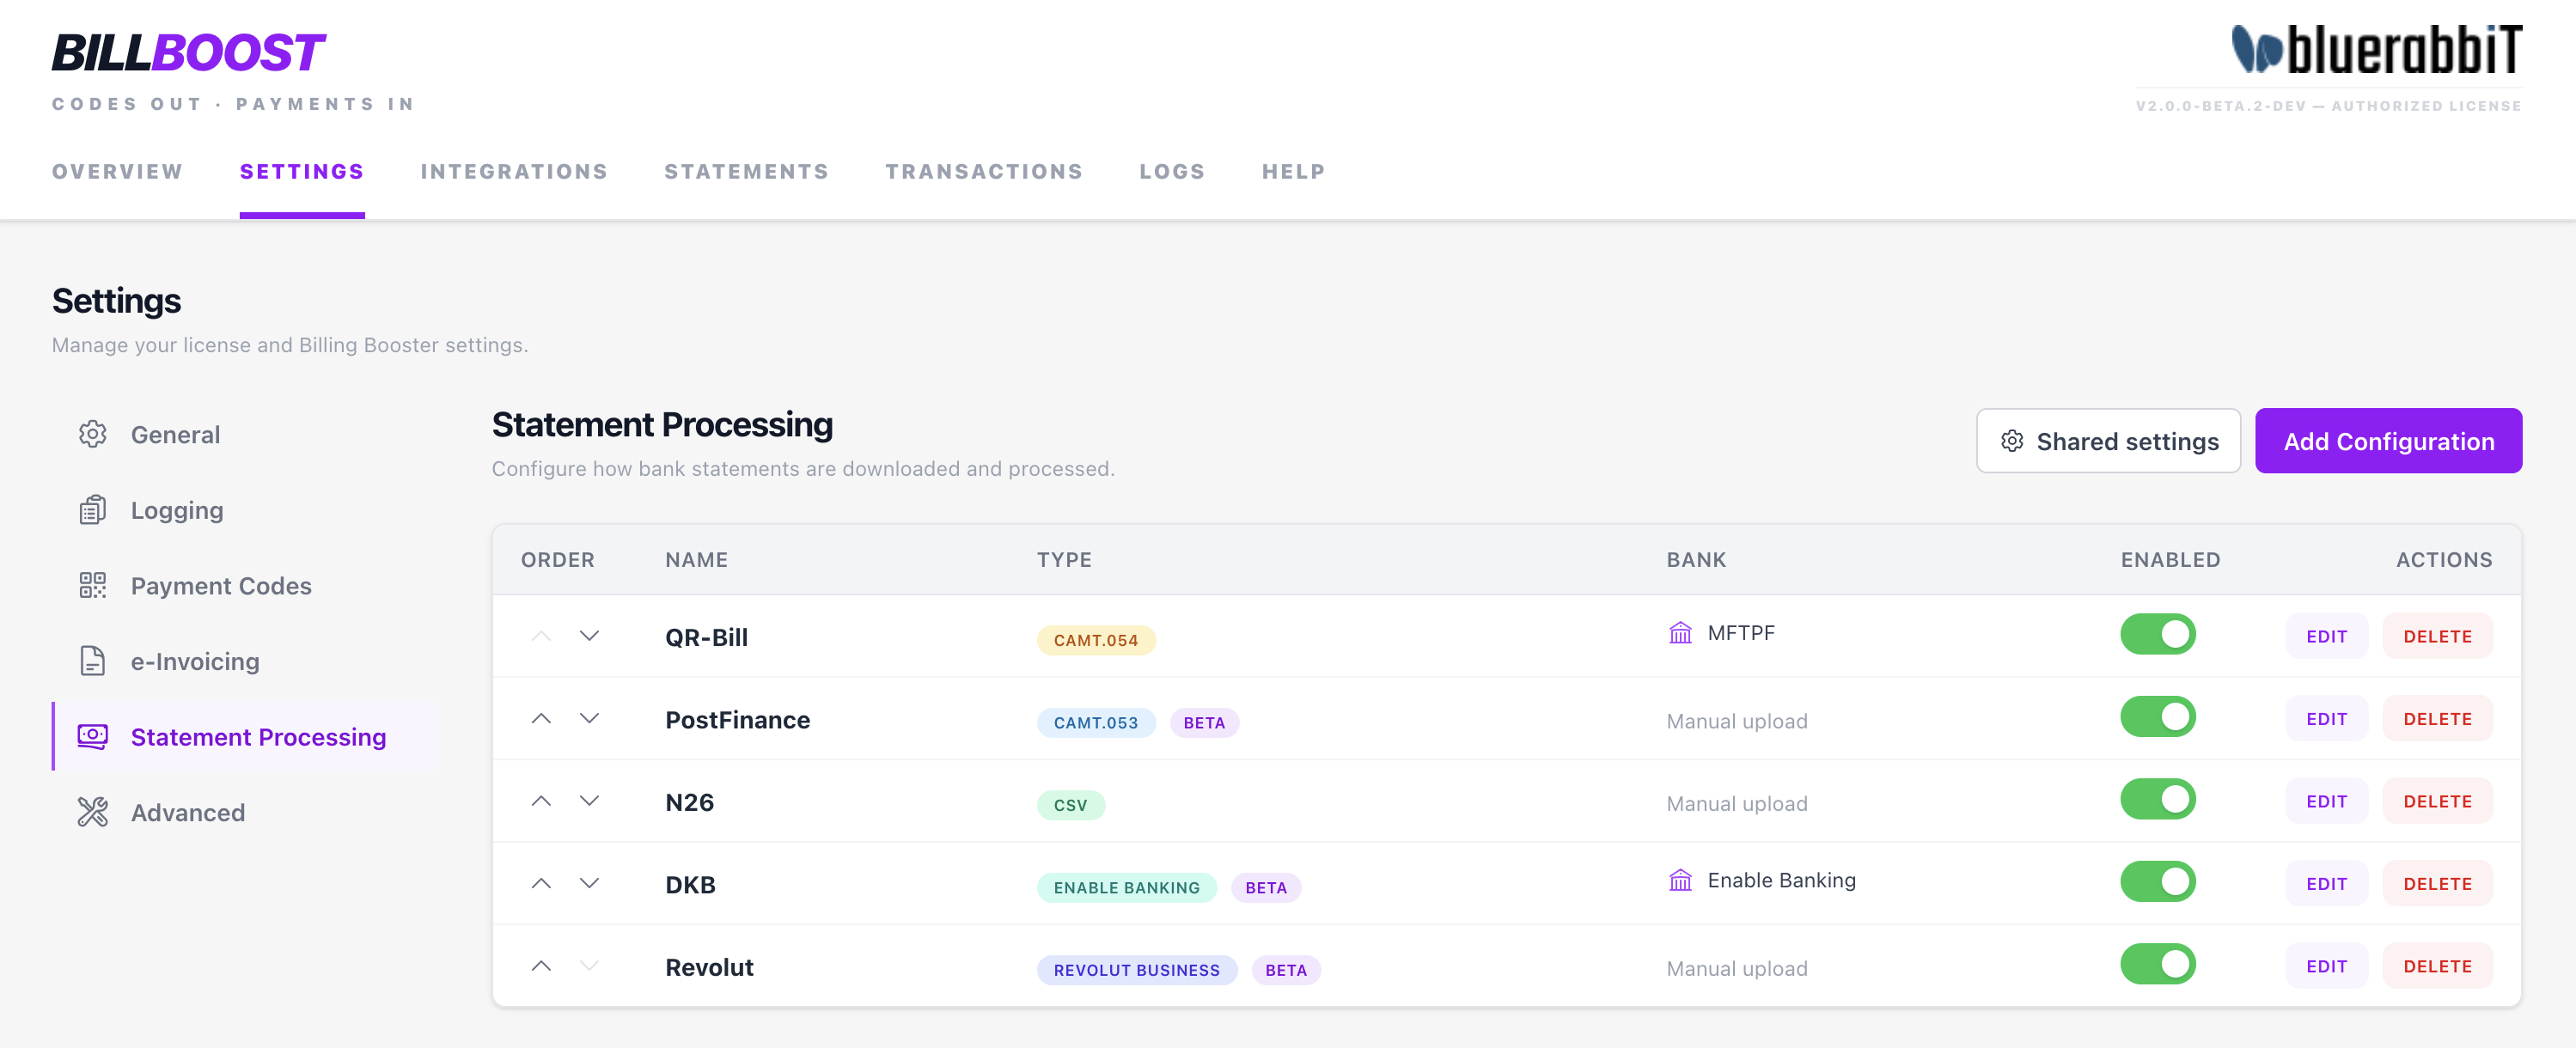The height and width of the screenshot is (1048, 2576).
Task: Select Logging in settings sidebar
Action: 245,510
